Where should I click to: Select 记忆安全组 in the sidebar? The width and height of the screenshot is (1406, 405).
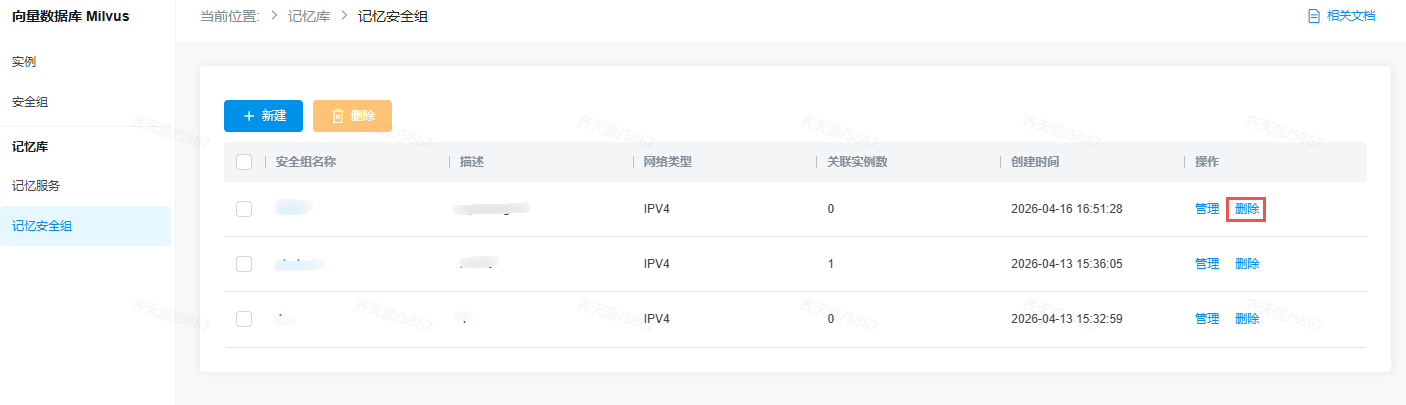coord(42,226)
